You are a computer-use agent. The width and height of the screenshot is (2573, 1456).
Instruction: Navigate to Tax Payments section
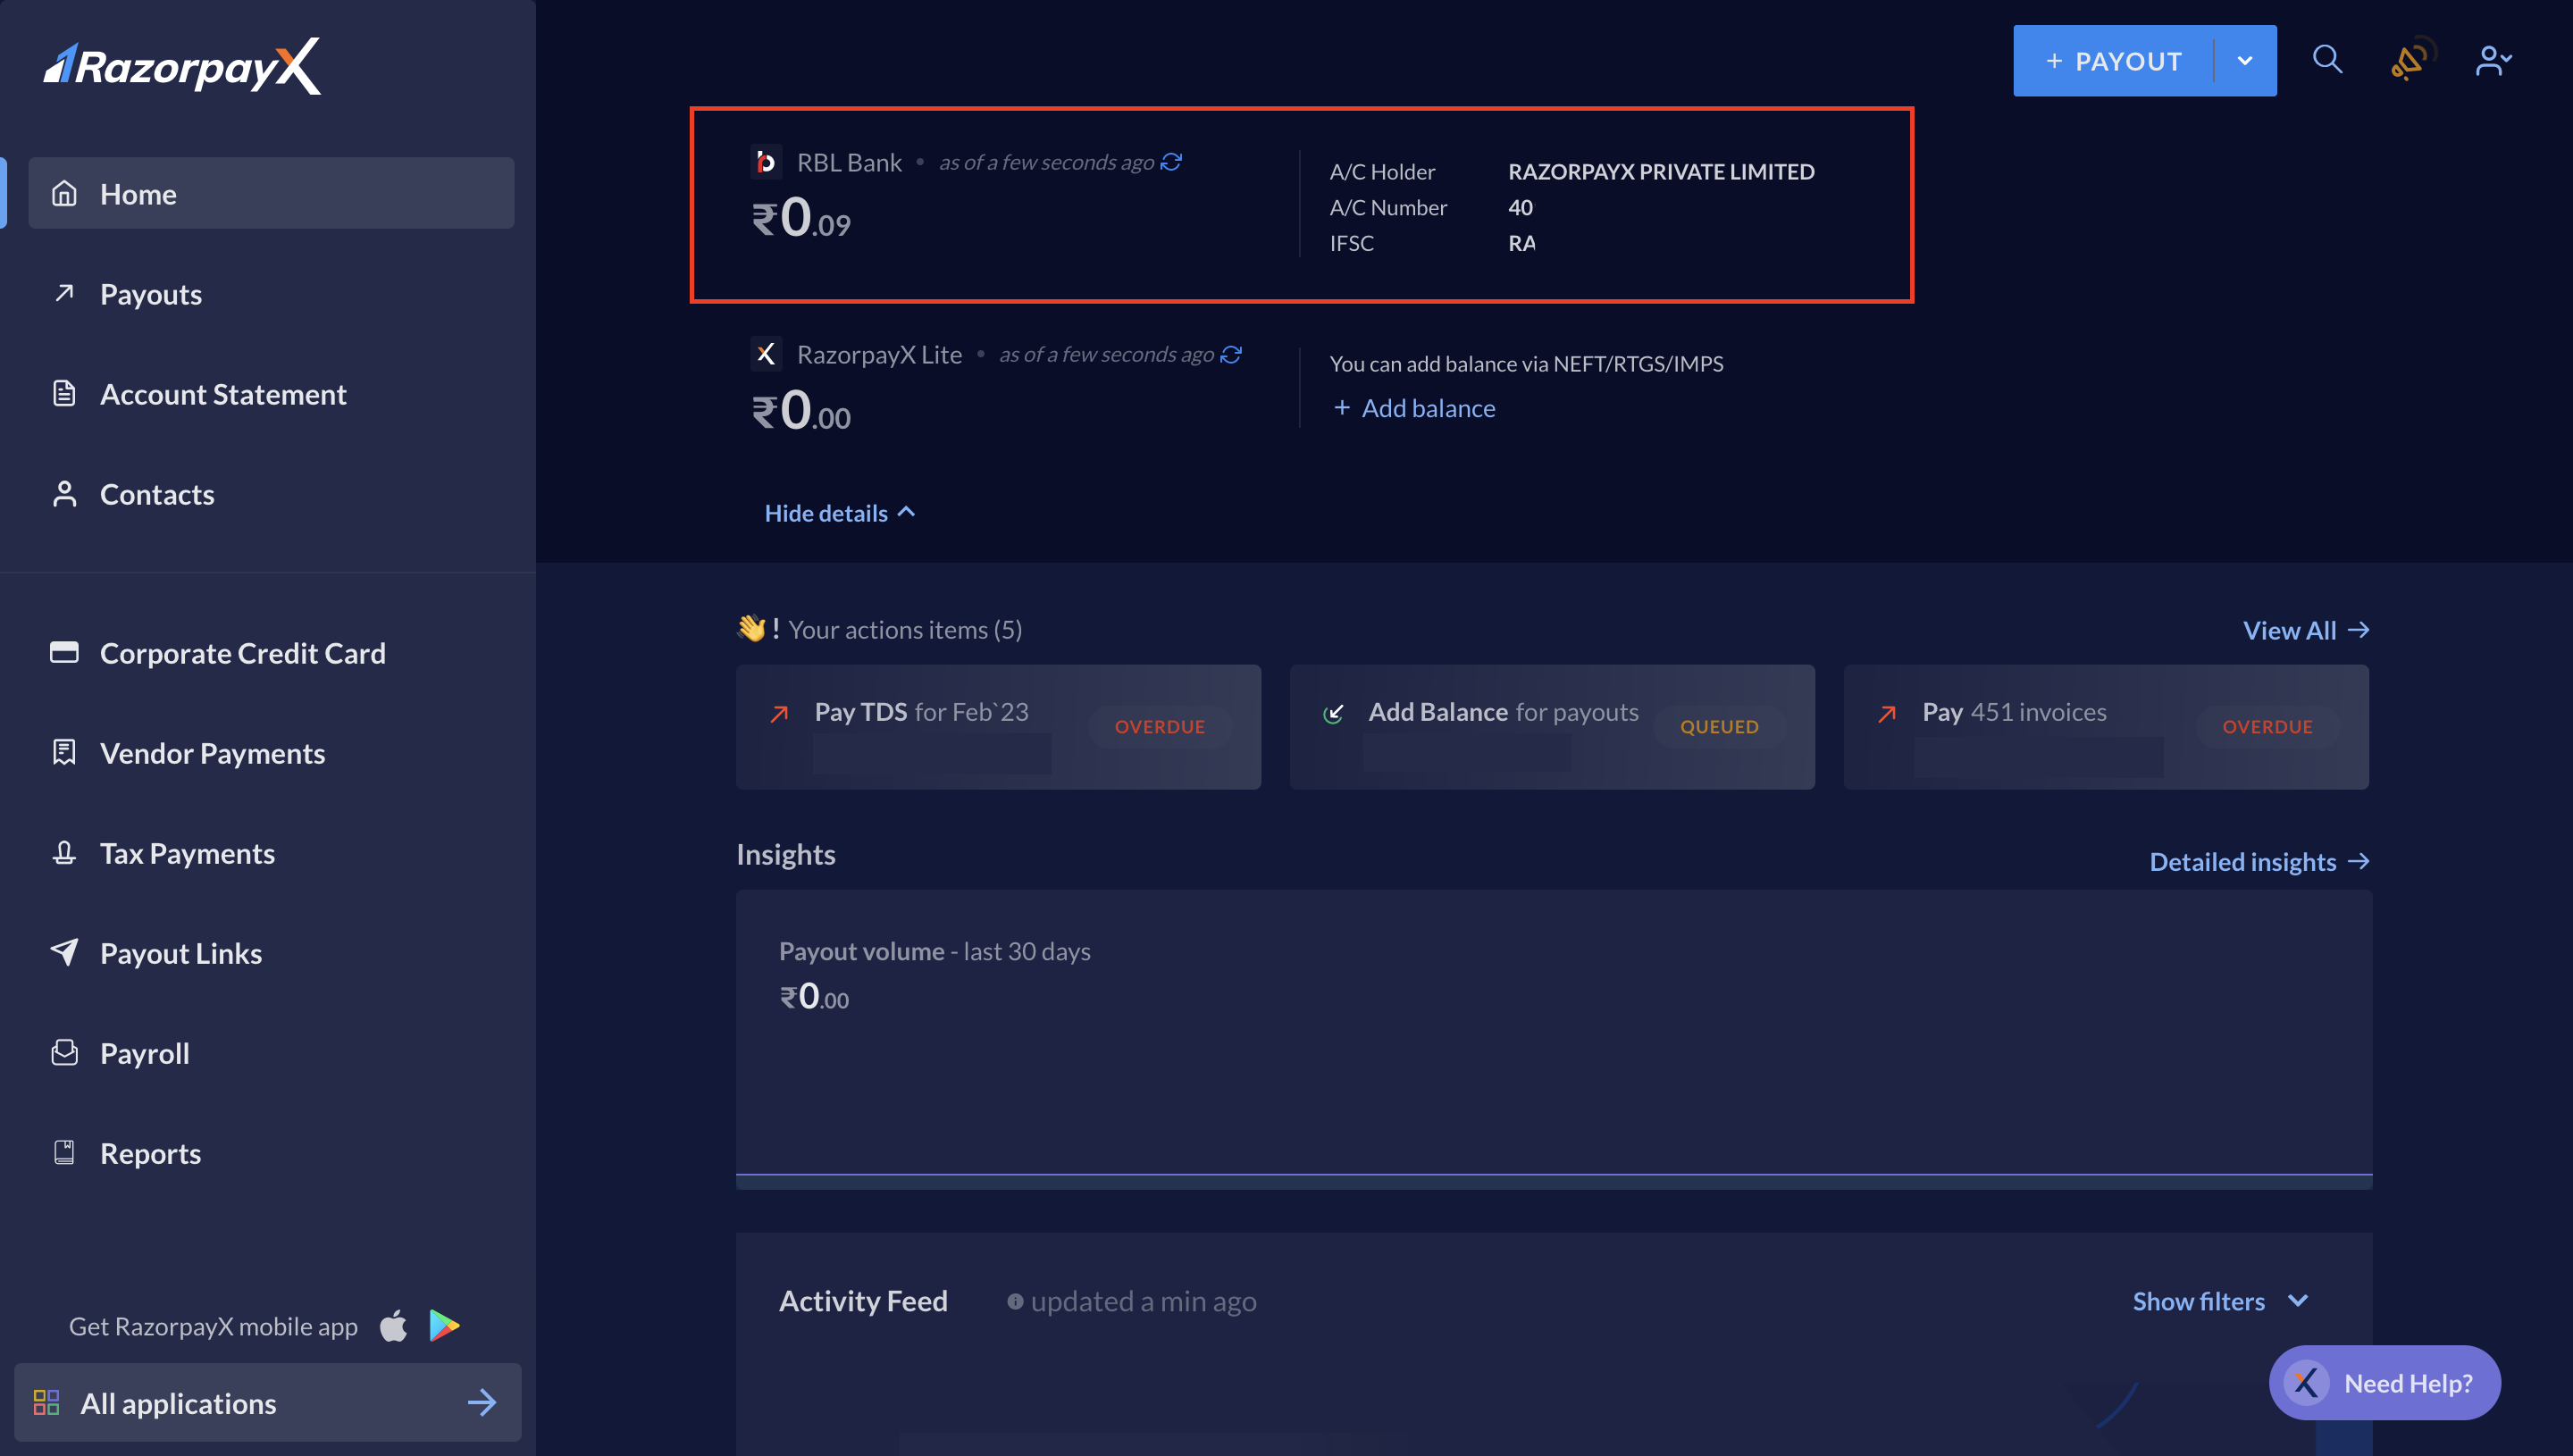(x=188, y=855)
